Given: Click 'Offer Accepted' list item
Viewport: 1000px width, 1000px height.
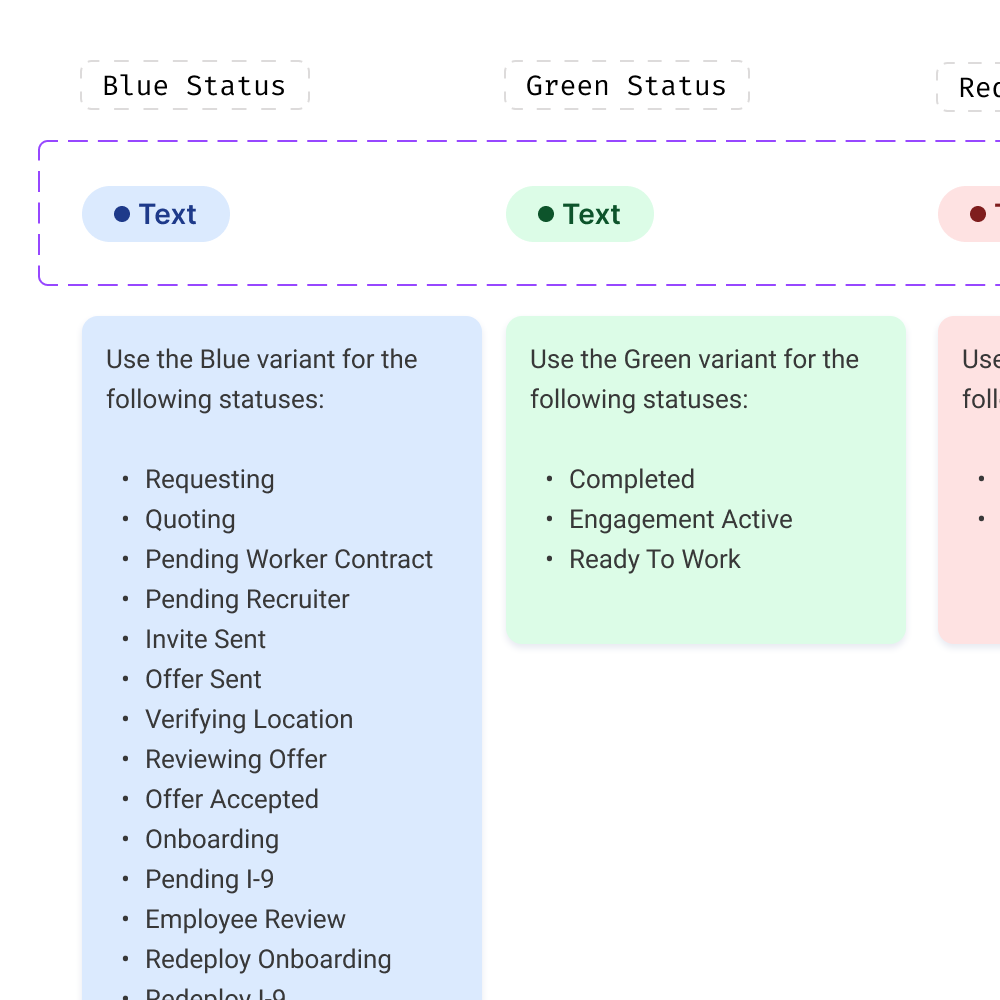Looking at the screenshot, I should (x=232, y=799).
